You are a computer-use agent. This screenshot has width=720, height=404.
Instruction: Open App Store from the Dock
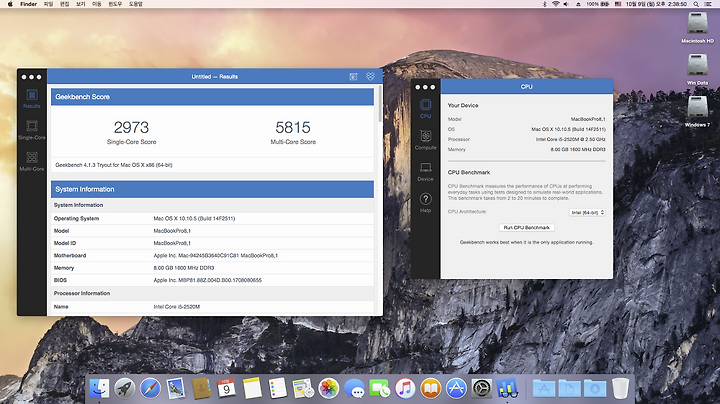click(456, 388)
